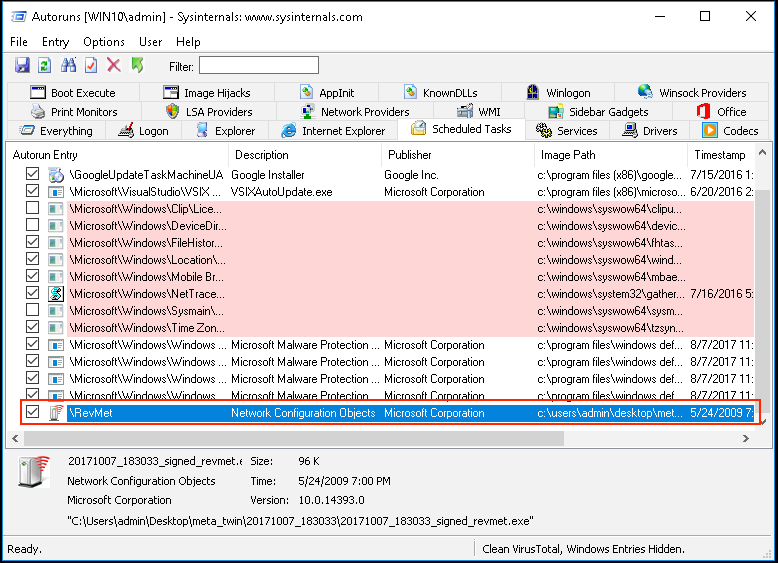Sort by the Publisher column header

point(410,155)
